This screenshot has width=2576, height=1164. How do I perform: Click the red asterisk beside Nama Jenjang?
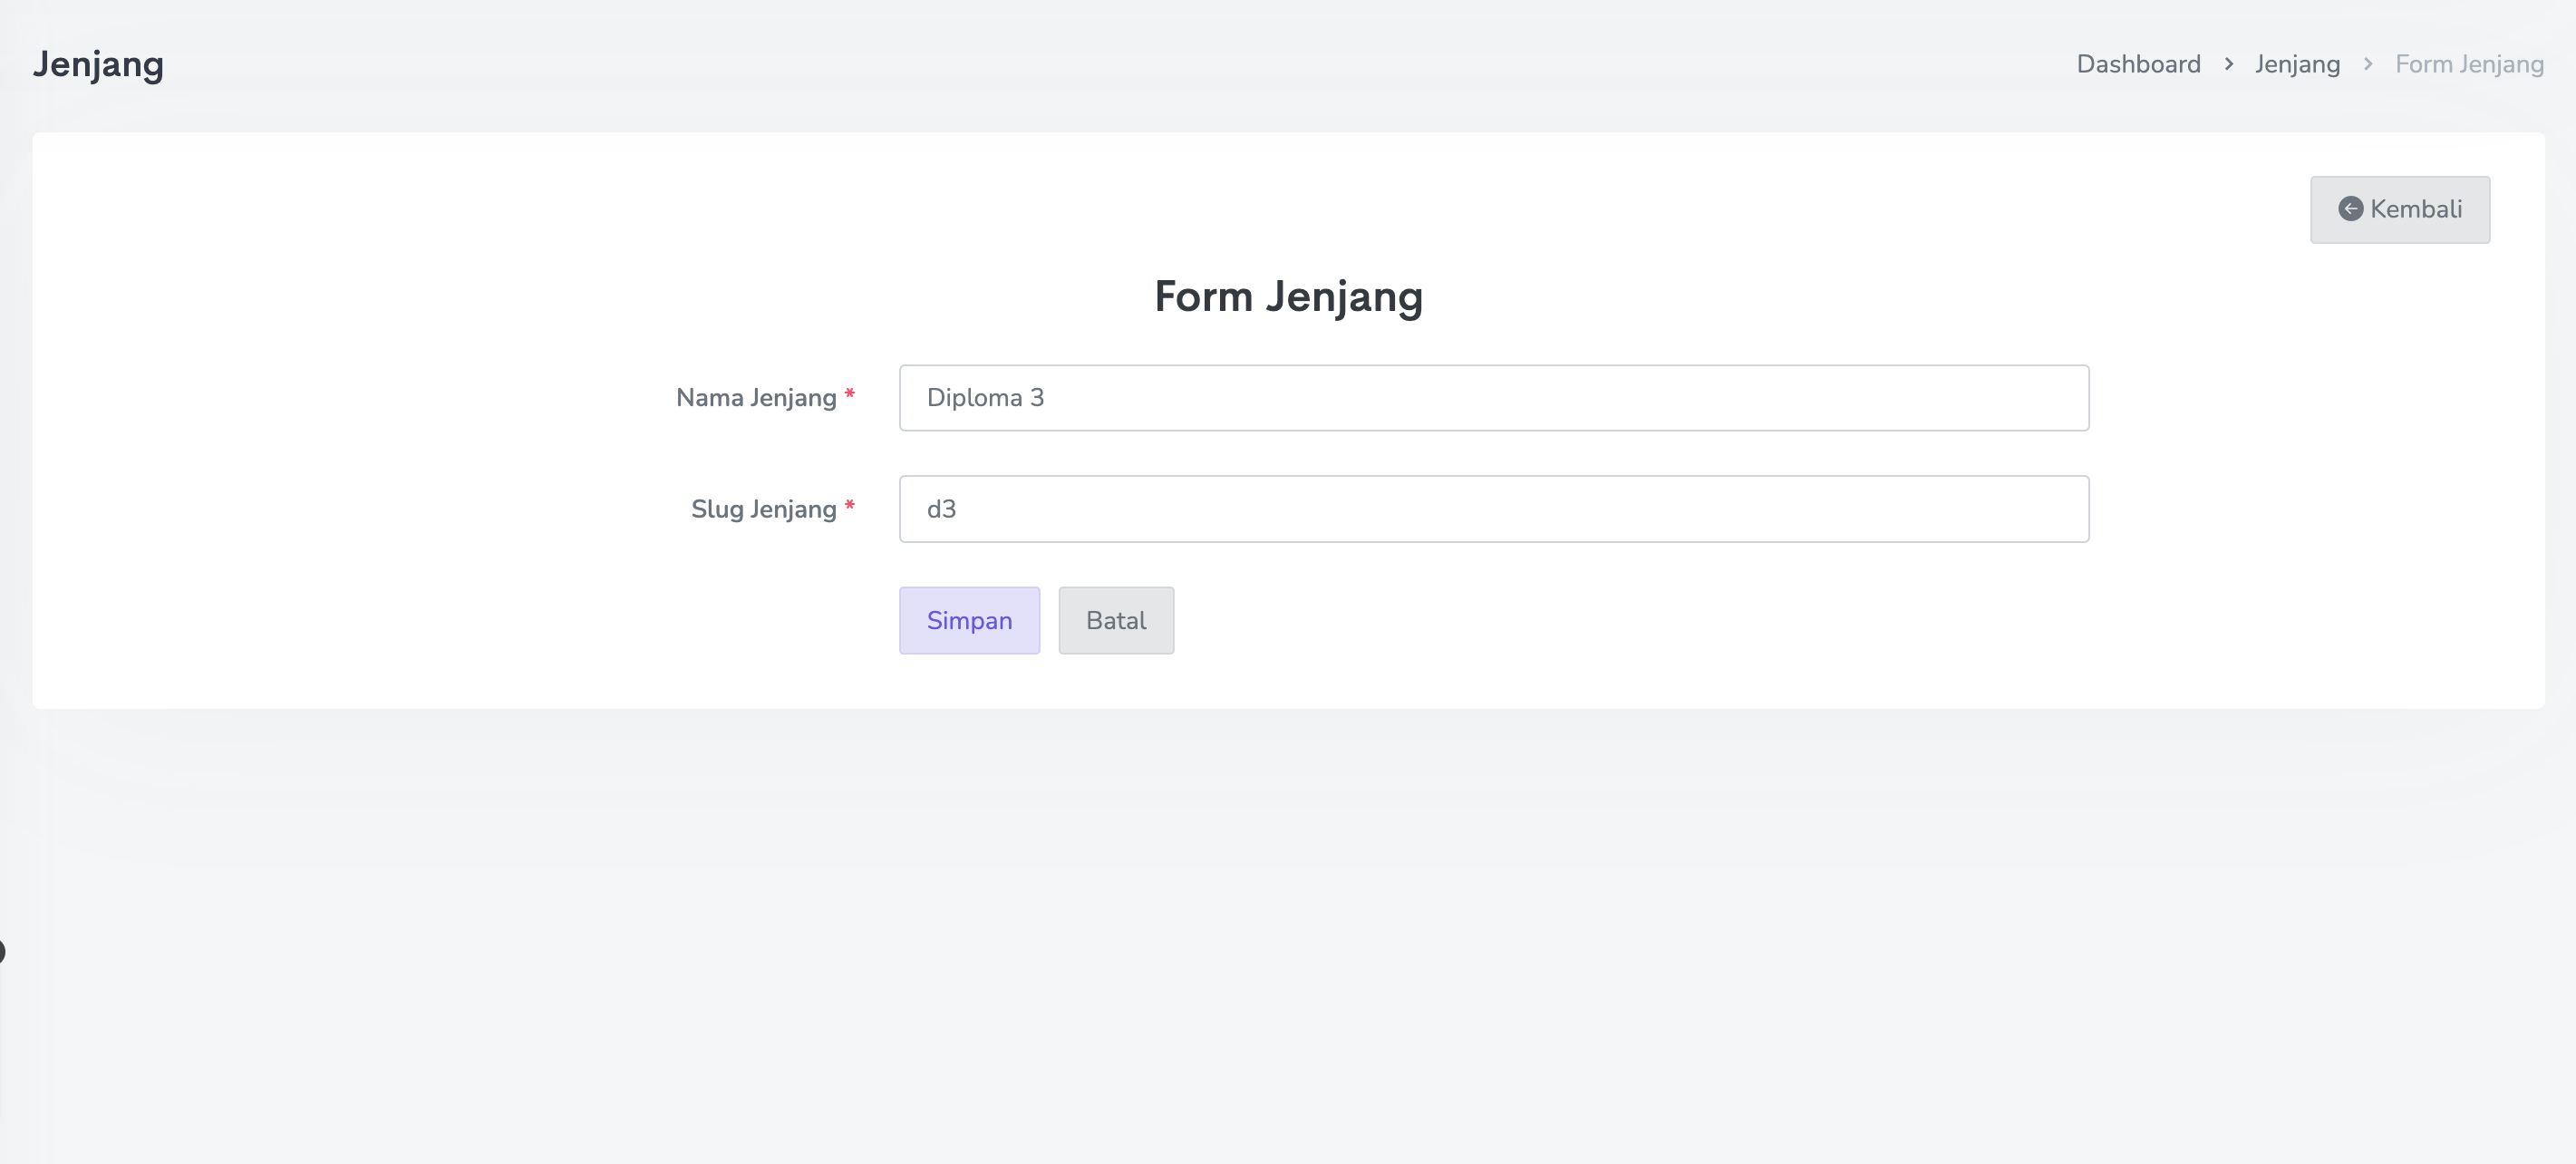[x=849, y=395]
